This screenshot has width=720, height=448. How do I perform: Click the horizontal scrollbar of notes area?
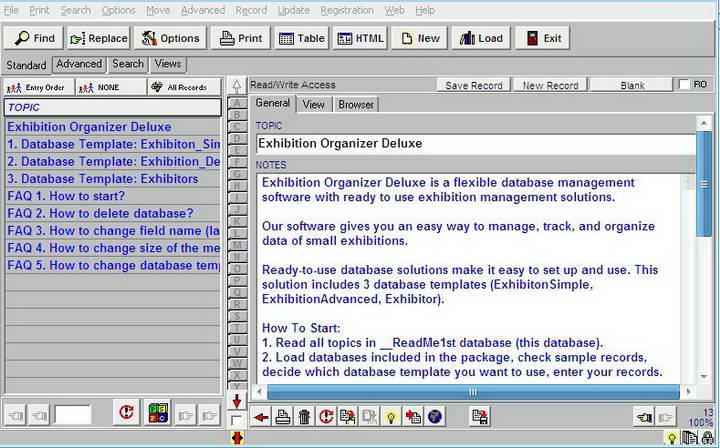point(473,392)
